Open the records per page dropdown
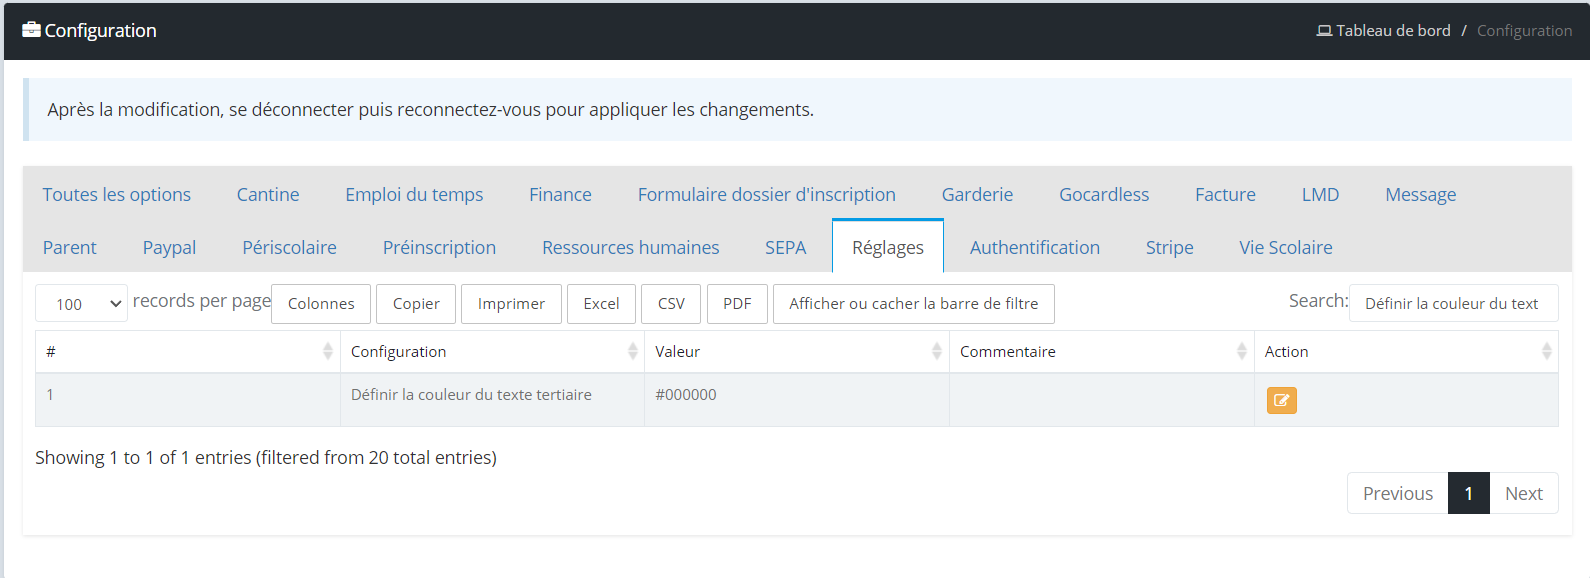 [x=82, y=304]
